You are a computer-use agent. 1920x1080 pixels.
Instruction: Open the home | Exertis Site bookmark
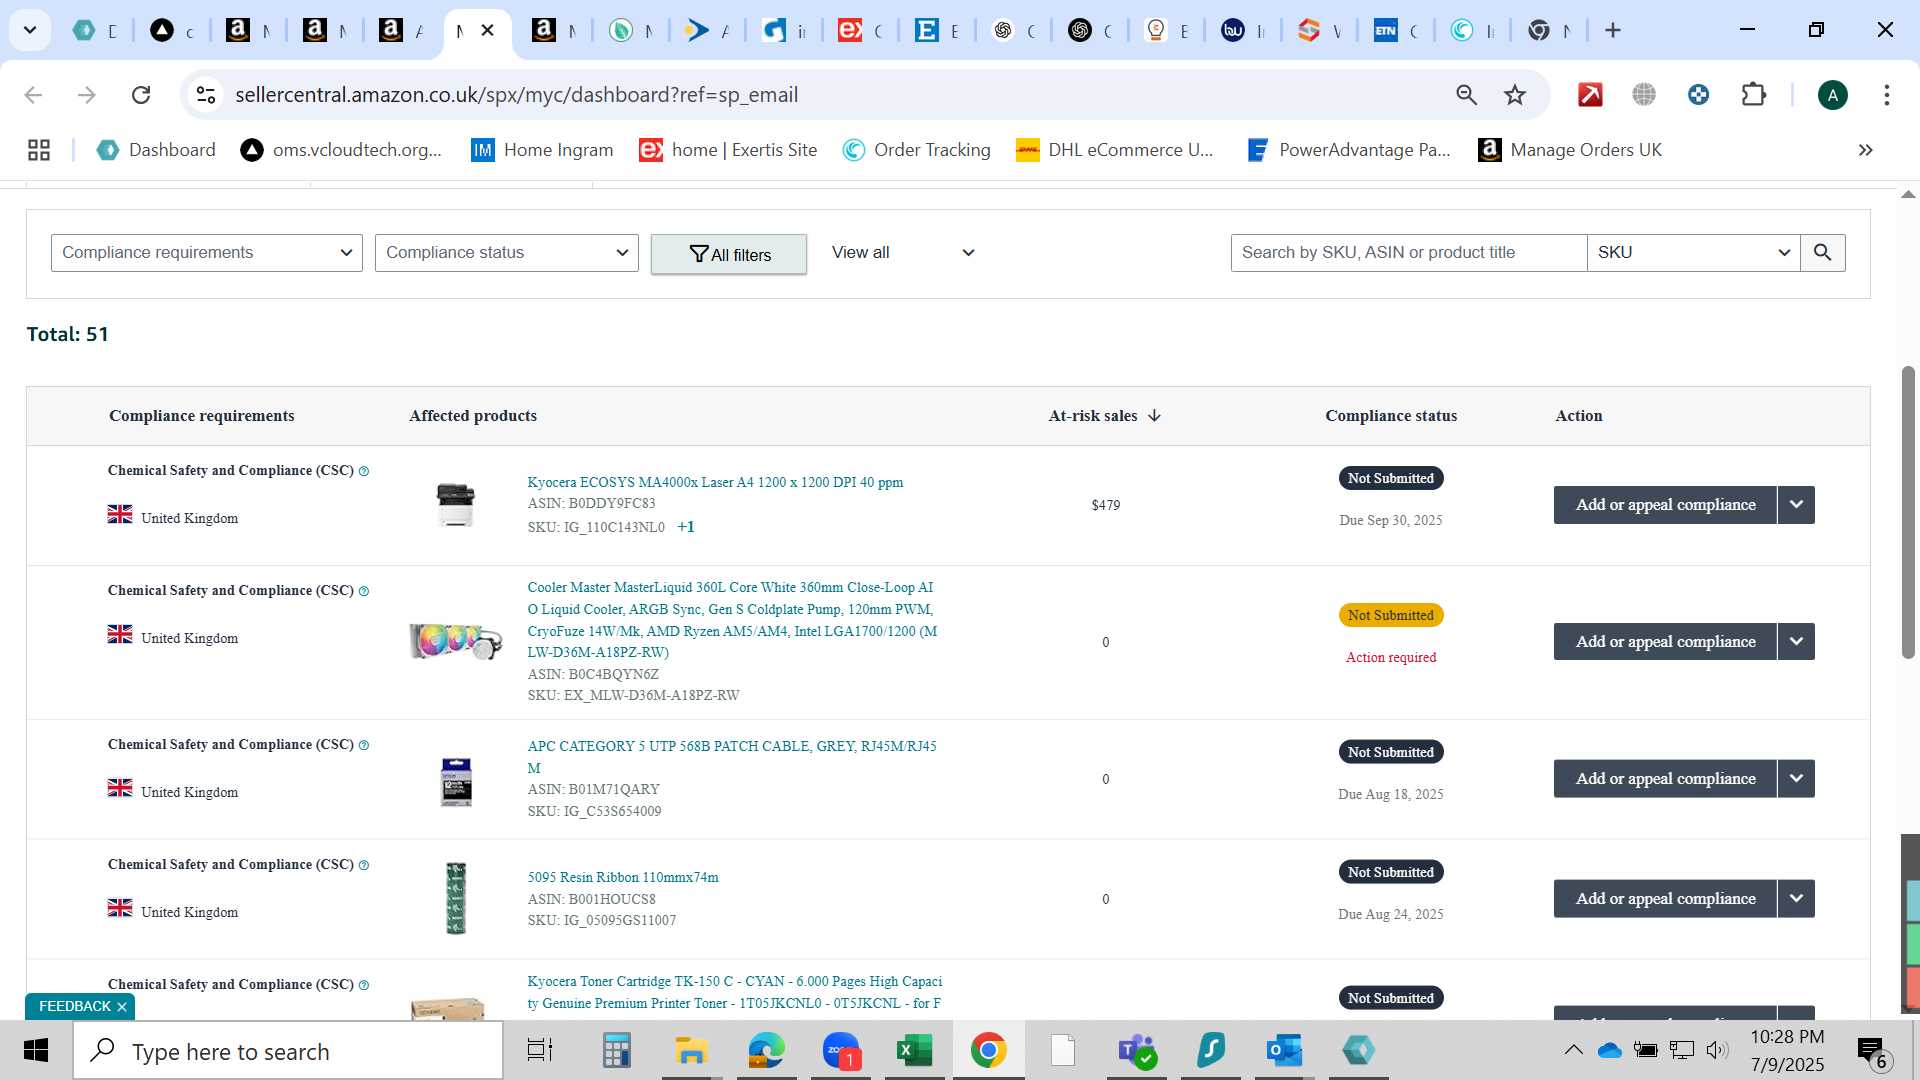[729, 150]
